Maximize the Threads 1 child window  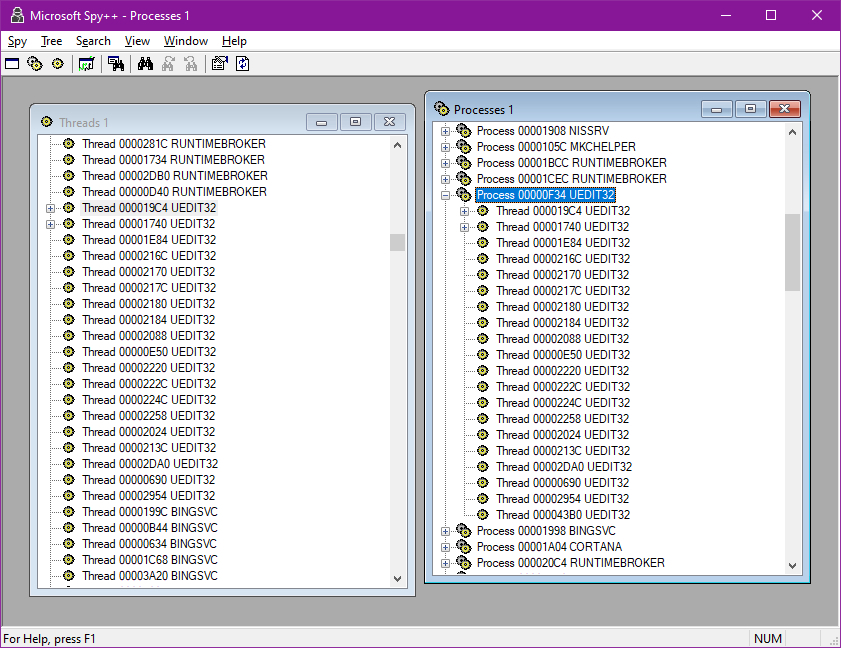pos(356,122)
